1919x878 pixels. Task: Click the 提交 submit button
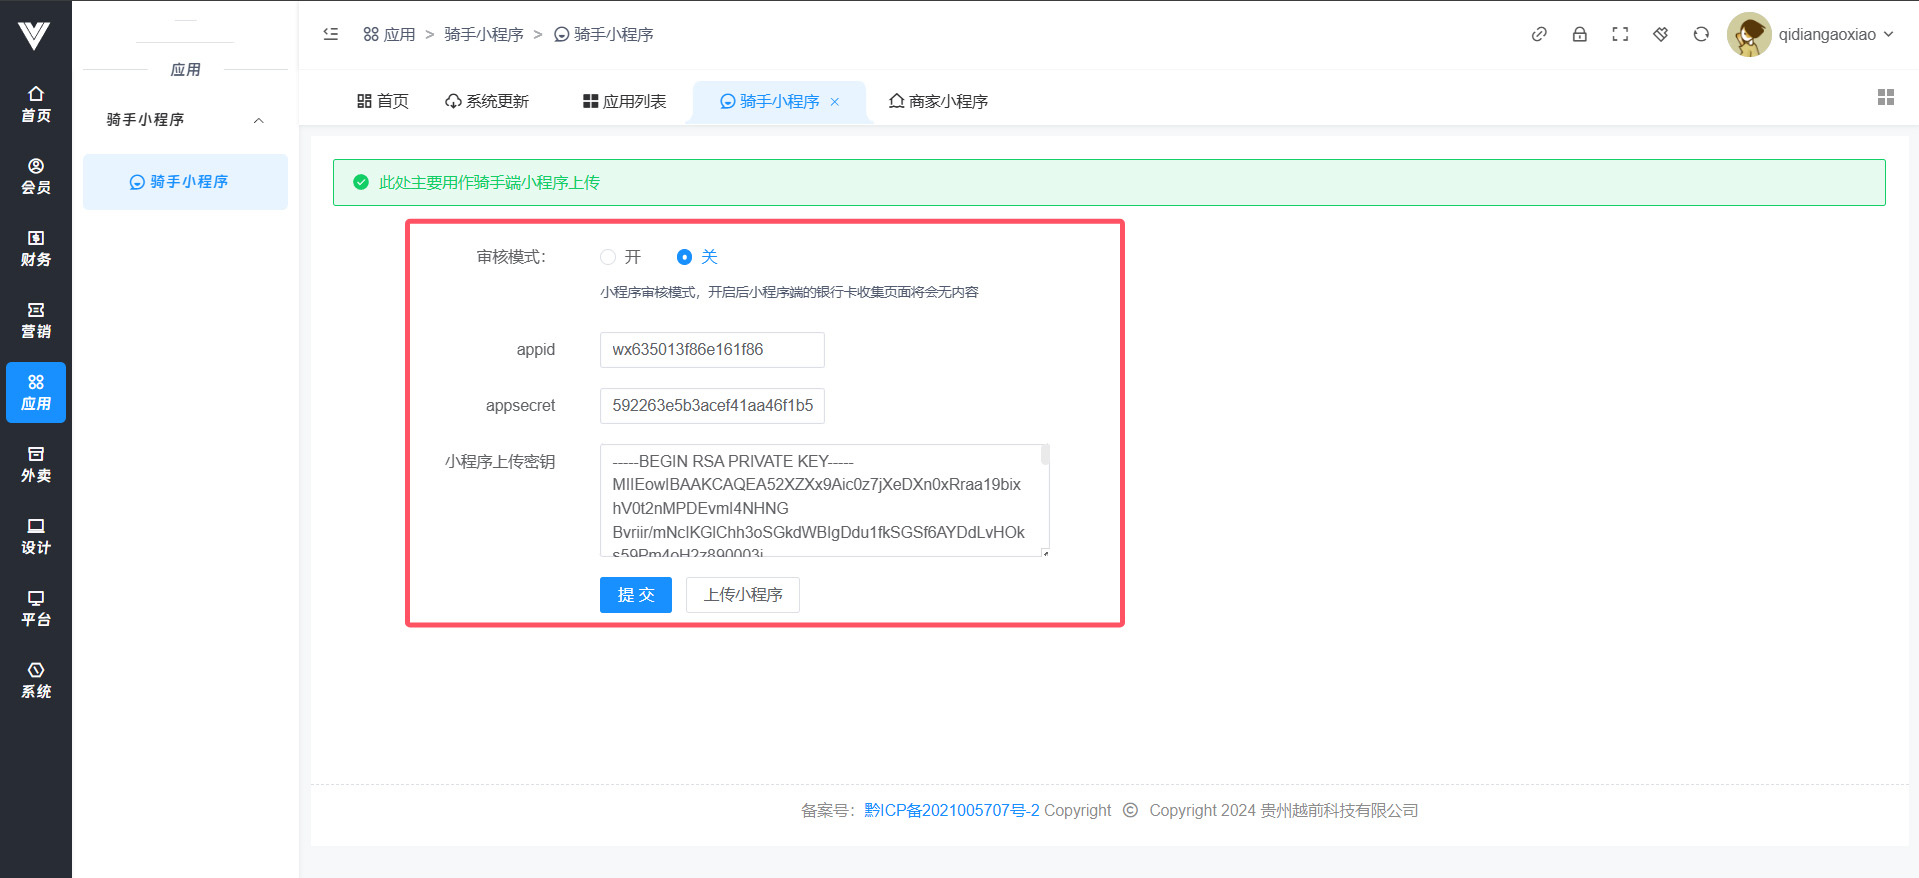click(x=635, y=595)
